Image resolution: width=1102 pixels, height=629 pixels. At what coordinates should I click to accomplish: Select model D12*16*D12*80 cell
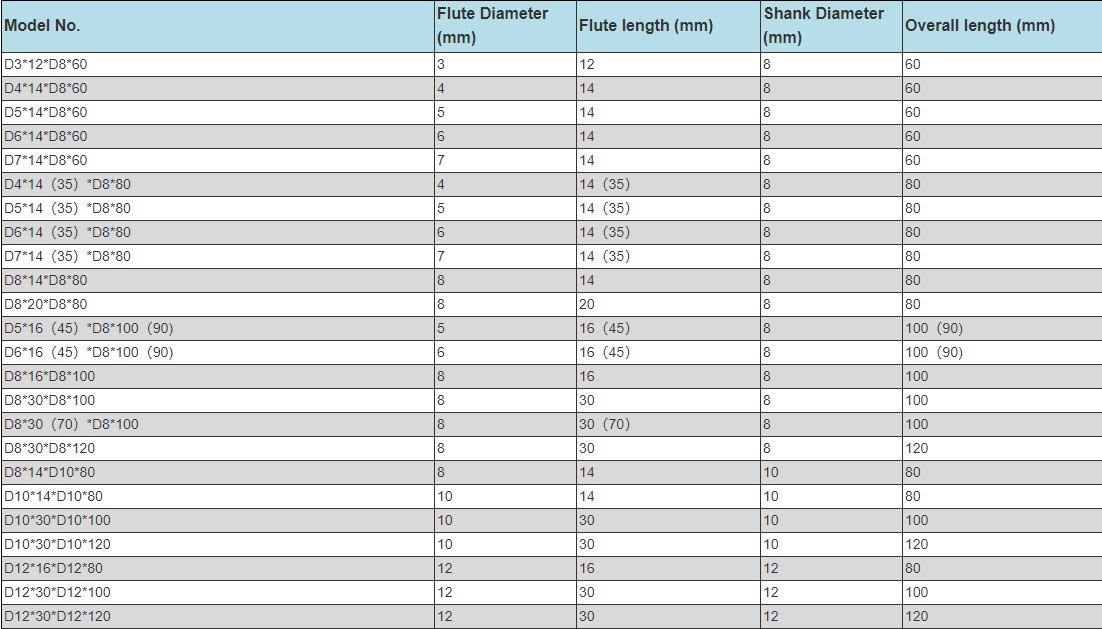pos(218,568)
